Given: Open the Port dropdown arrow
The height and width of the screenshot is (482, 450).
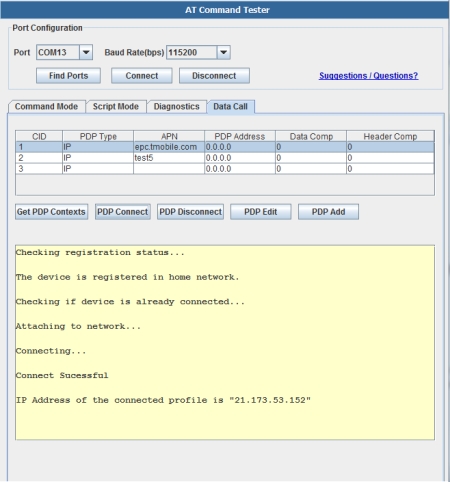Looking at the screenshot, I should coord(86,52).
